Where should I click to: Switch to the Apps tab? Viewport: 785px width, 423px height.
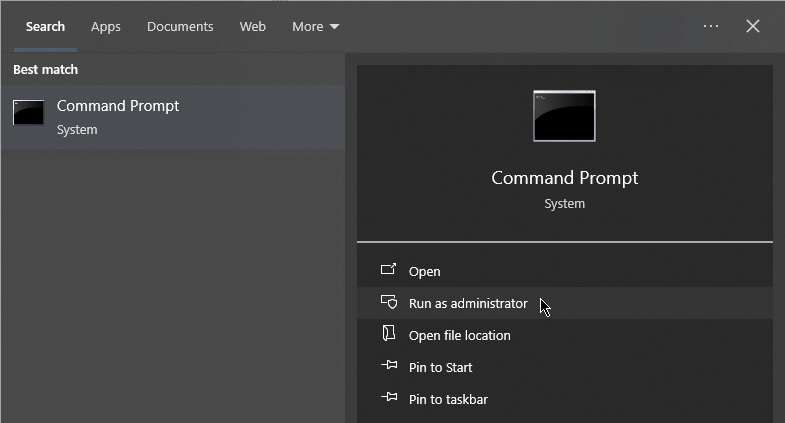click(106, 27)
